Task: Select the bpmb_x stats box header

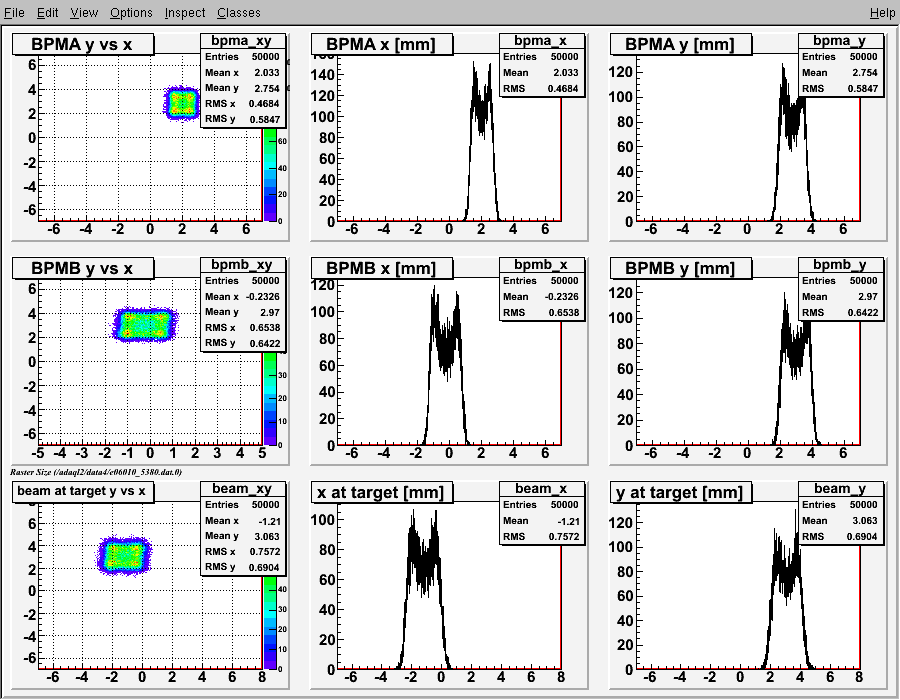Action: click(x=541, y=265)
